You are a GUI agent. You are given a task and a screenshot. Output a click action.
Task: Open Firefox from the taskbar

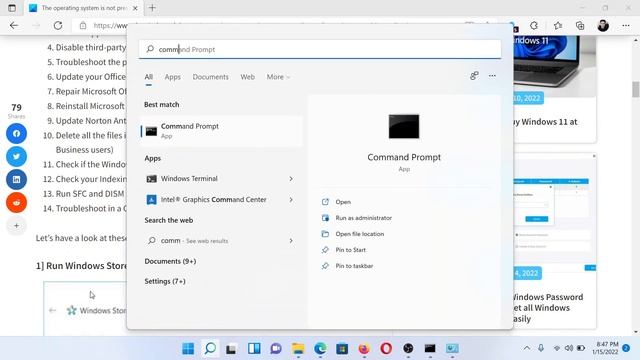pyautogui.click(x=364, y=349)
